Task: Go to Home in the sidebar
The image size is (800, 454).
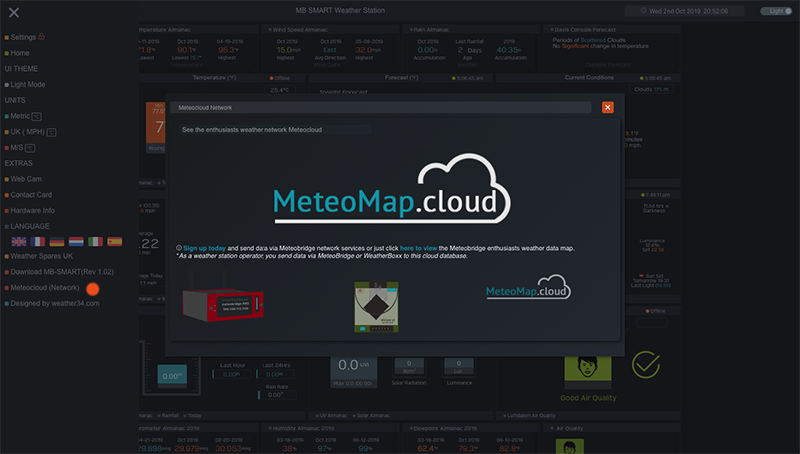Action: [x=20, y=52]
